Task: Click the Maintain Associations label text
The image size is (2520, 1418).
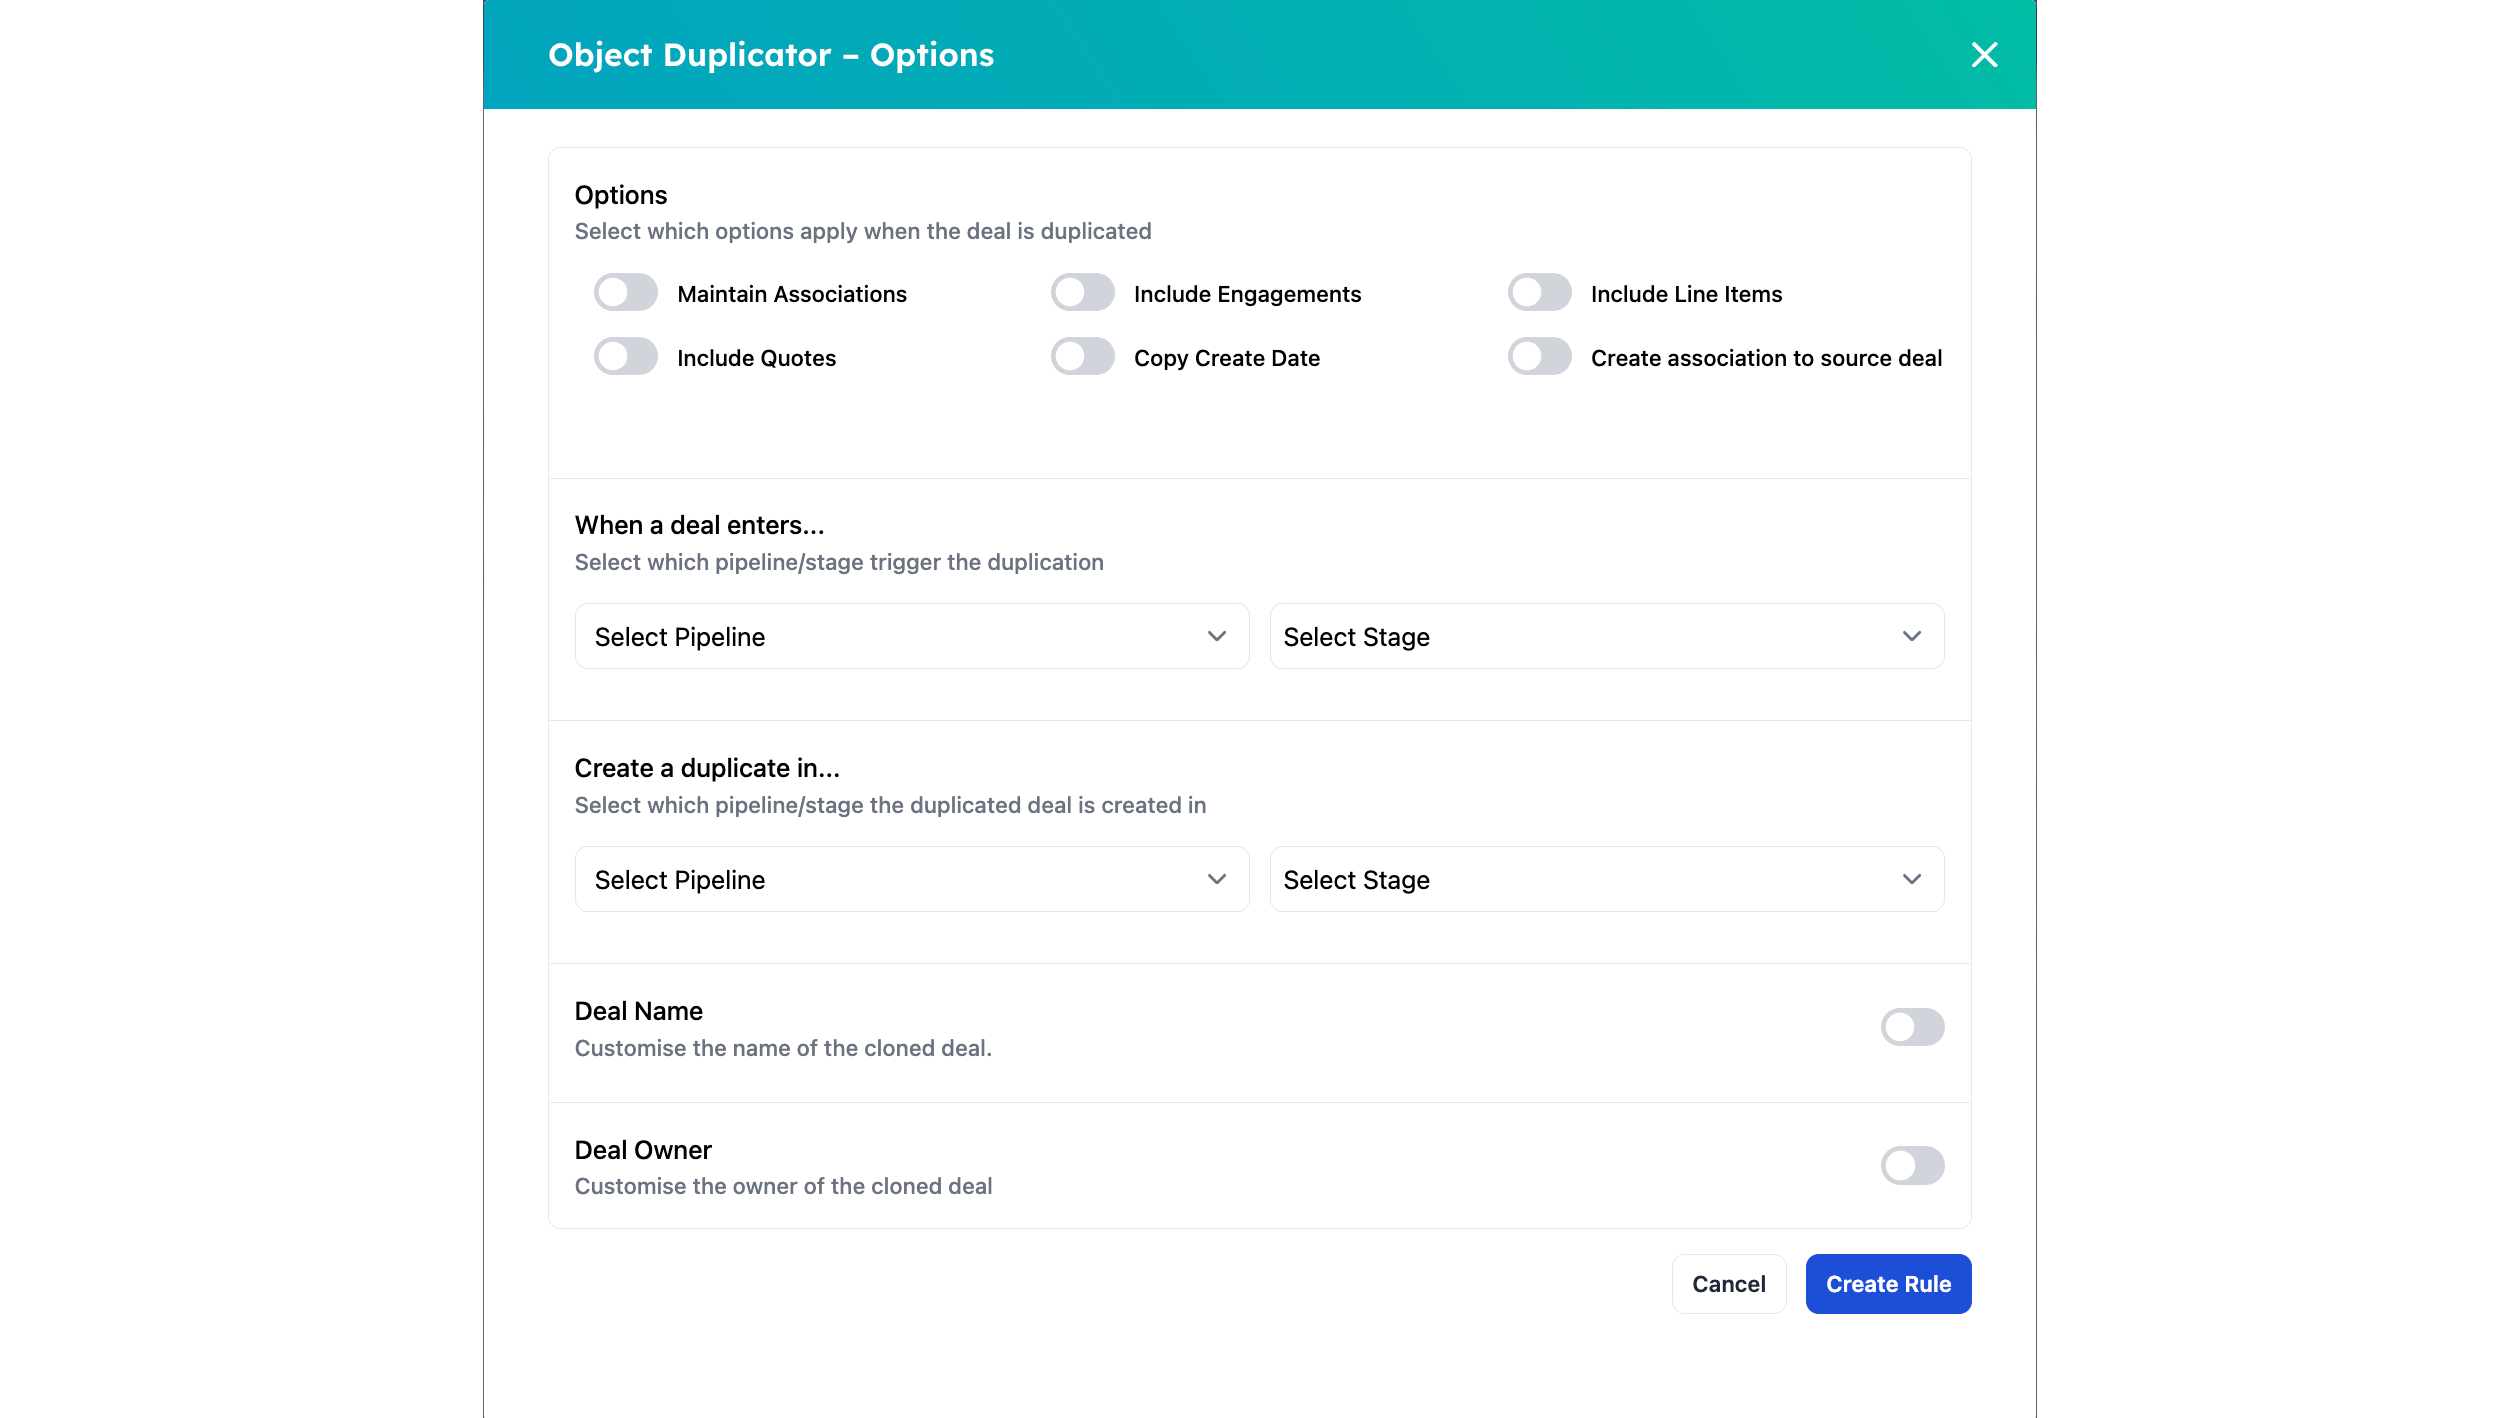Action: point(791,294)
